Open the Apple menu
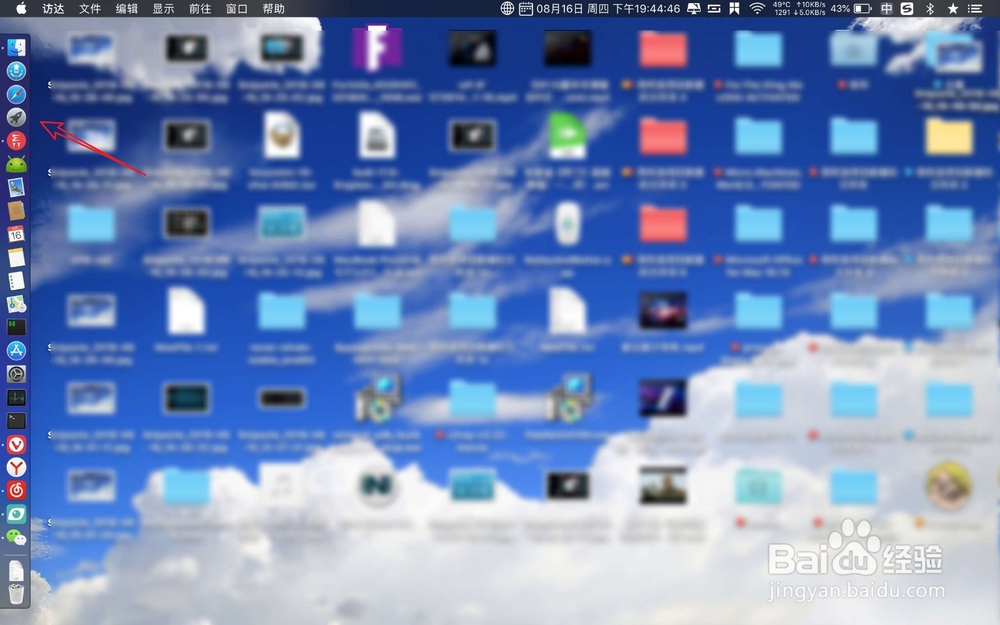This screenshot has width=1000, height=625. point(21,8)
